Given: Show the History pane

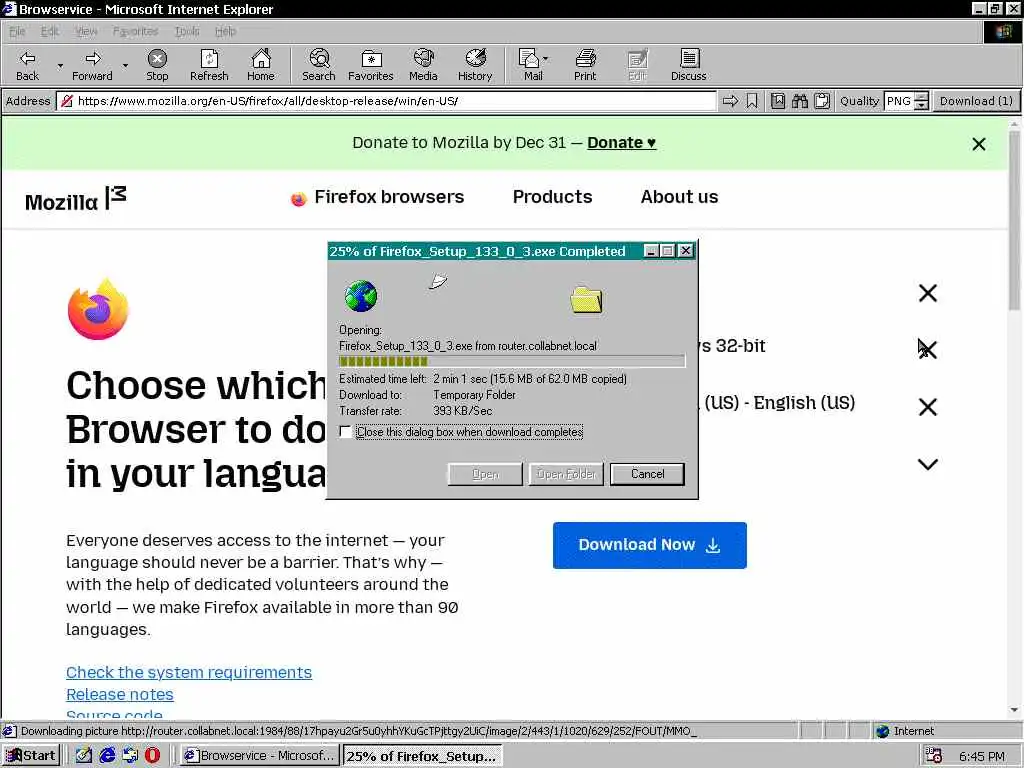Looking at the screenshot, I should (475, 65).
